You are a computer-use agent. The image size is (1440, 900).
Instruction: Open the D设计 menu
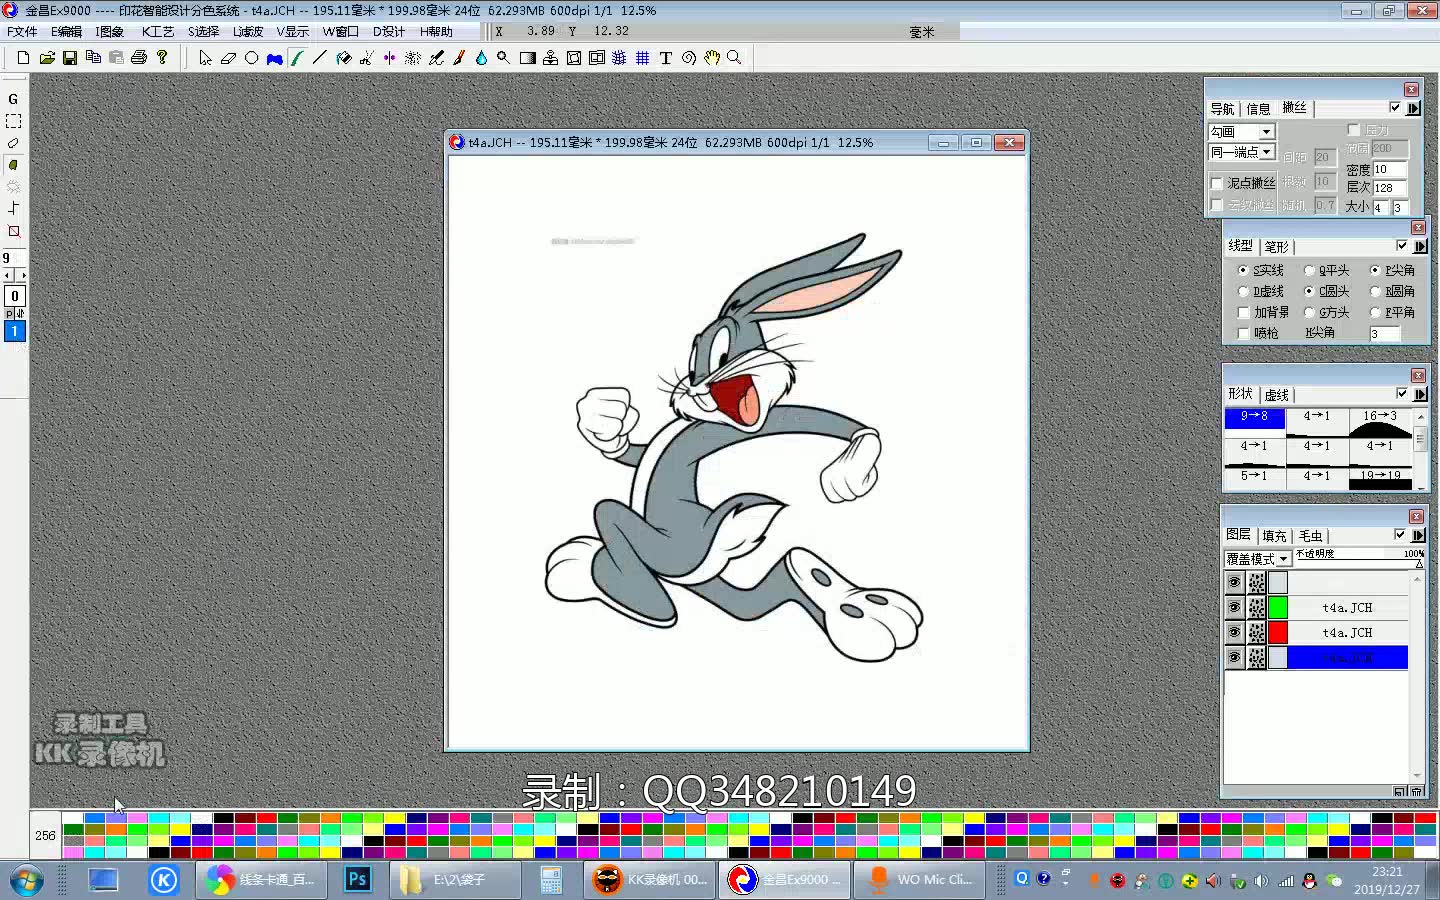[x=389, y=32]
